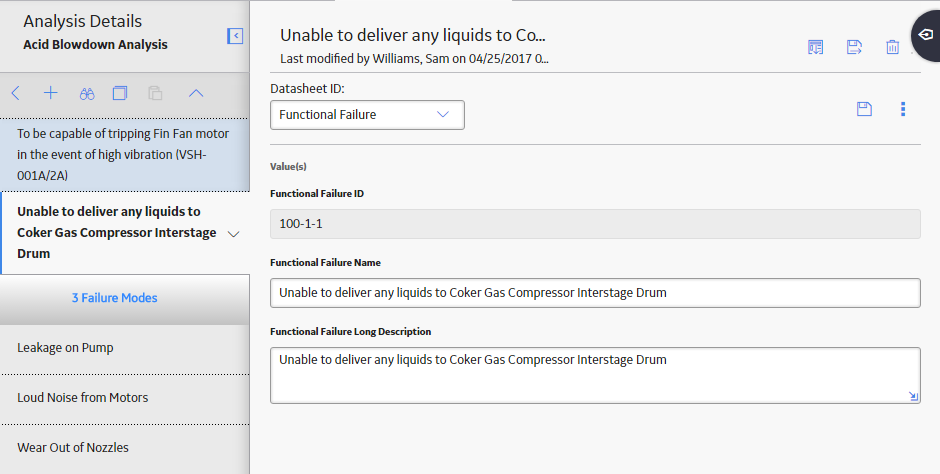The image size is (940, 474).
Task: Click the copy icon in the toolbar
Action: [120, 93]
